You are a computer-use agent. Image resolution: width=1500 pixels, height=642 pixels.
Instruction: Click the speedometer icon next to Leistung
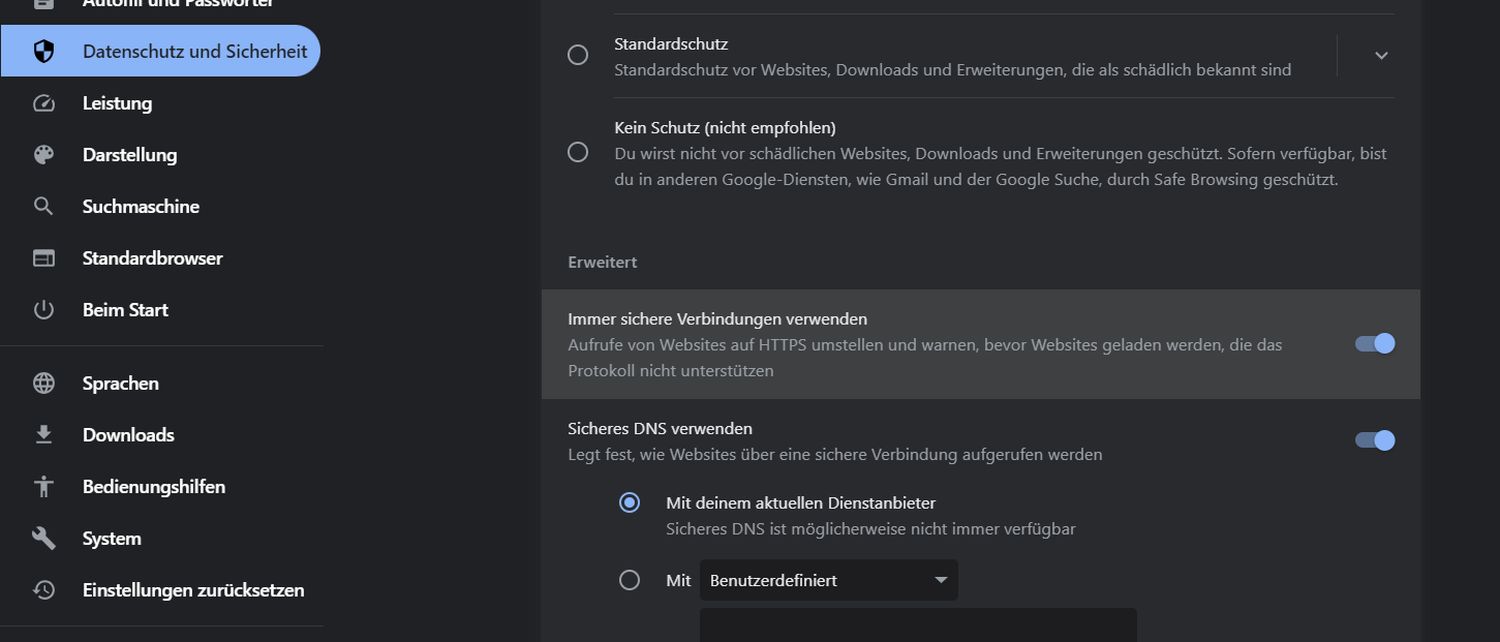coord(44,103)
